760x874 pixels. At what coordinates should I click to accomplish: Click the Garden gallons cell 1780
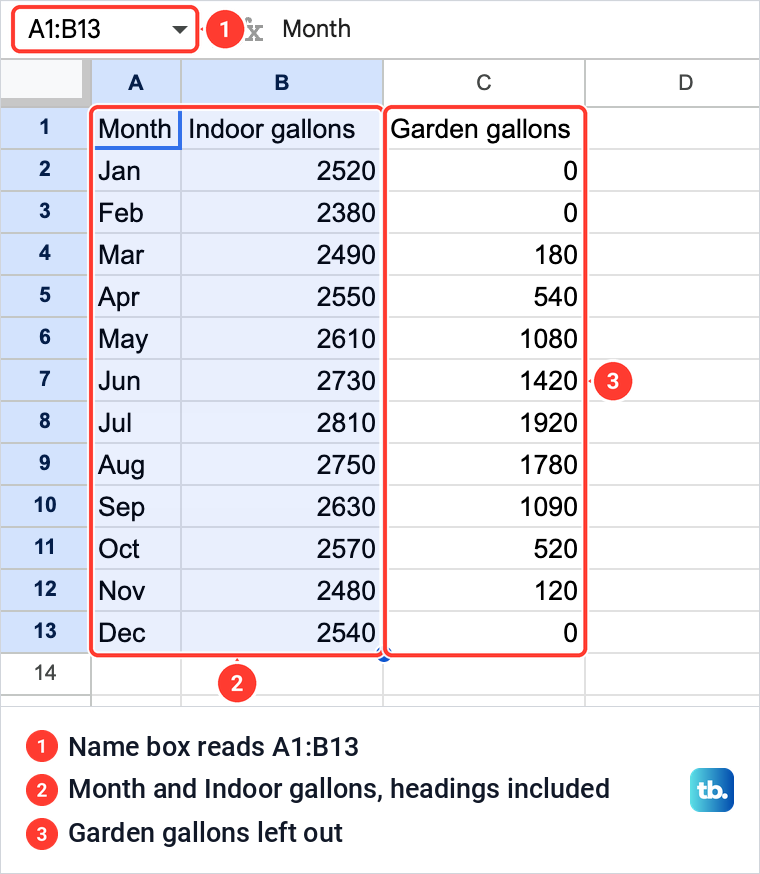484,464
